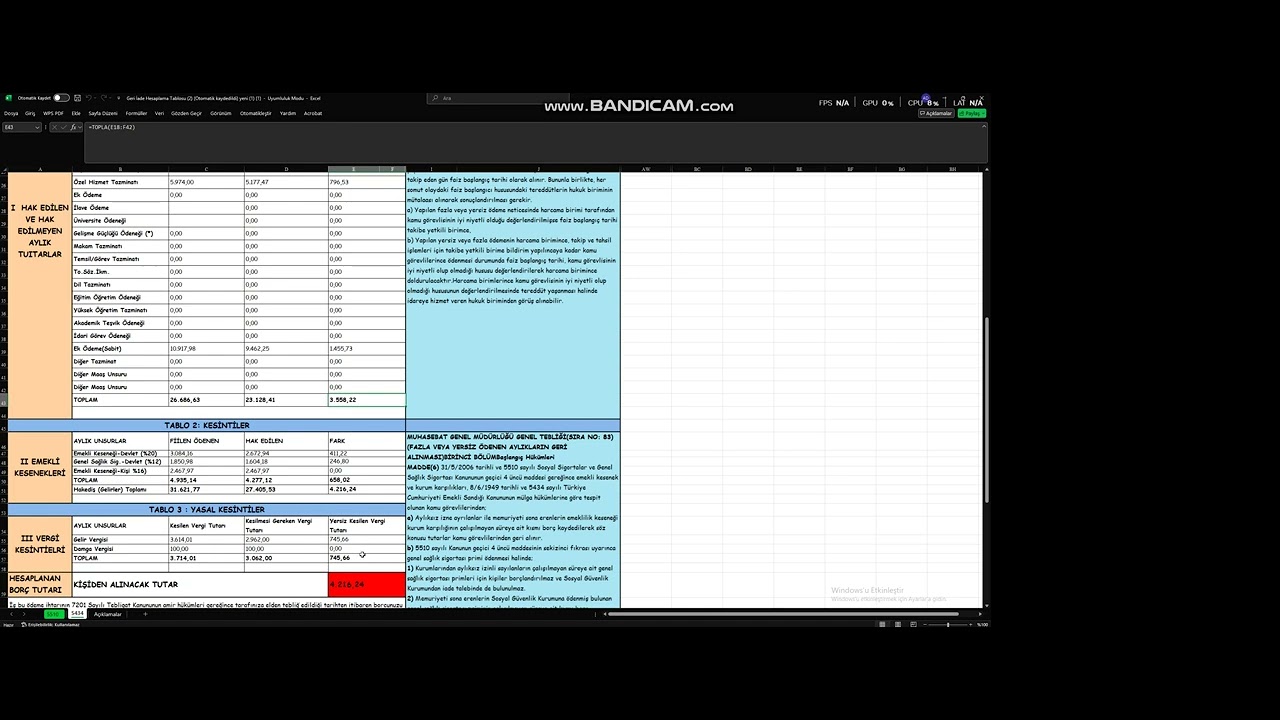Open the Ekle ribbon tab

coord(76,113)
